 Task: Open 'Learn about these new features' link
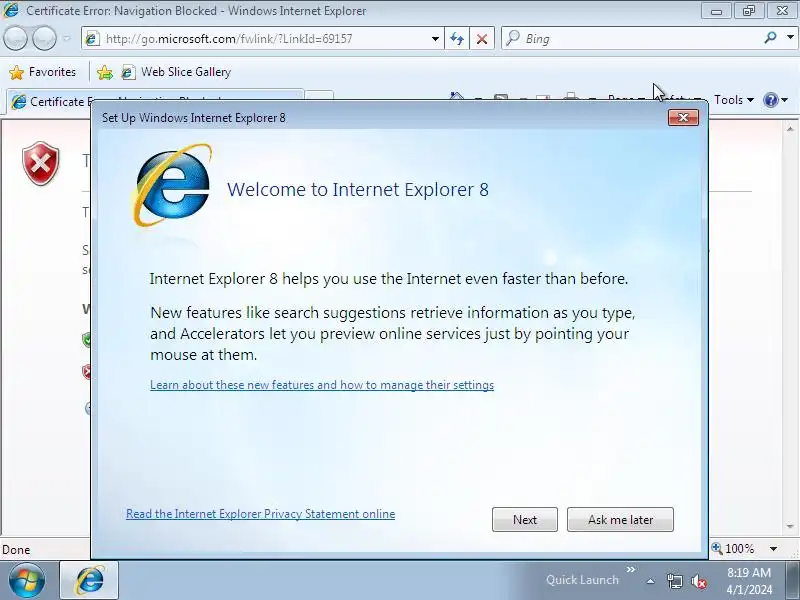[x=322, y=385]
